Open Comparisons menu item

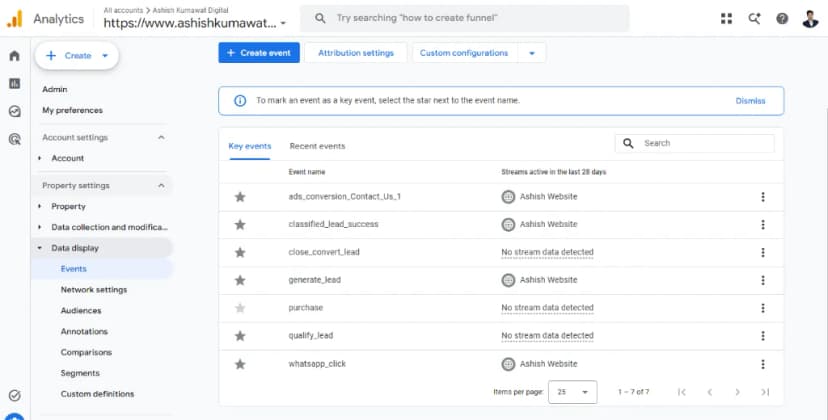pyautogui.click(x=86, y=352)
